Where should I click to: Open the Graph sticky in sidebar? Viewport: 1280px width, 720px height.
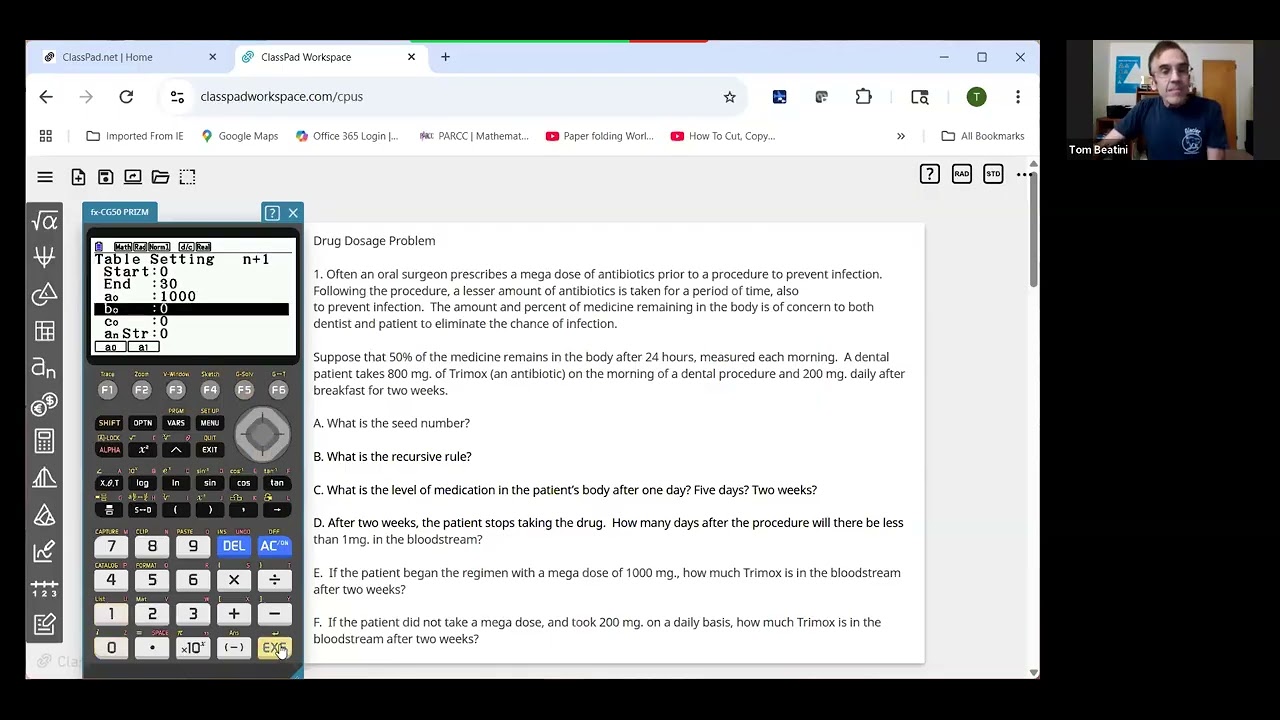[x=44, y=257]
